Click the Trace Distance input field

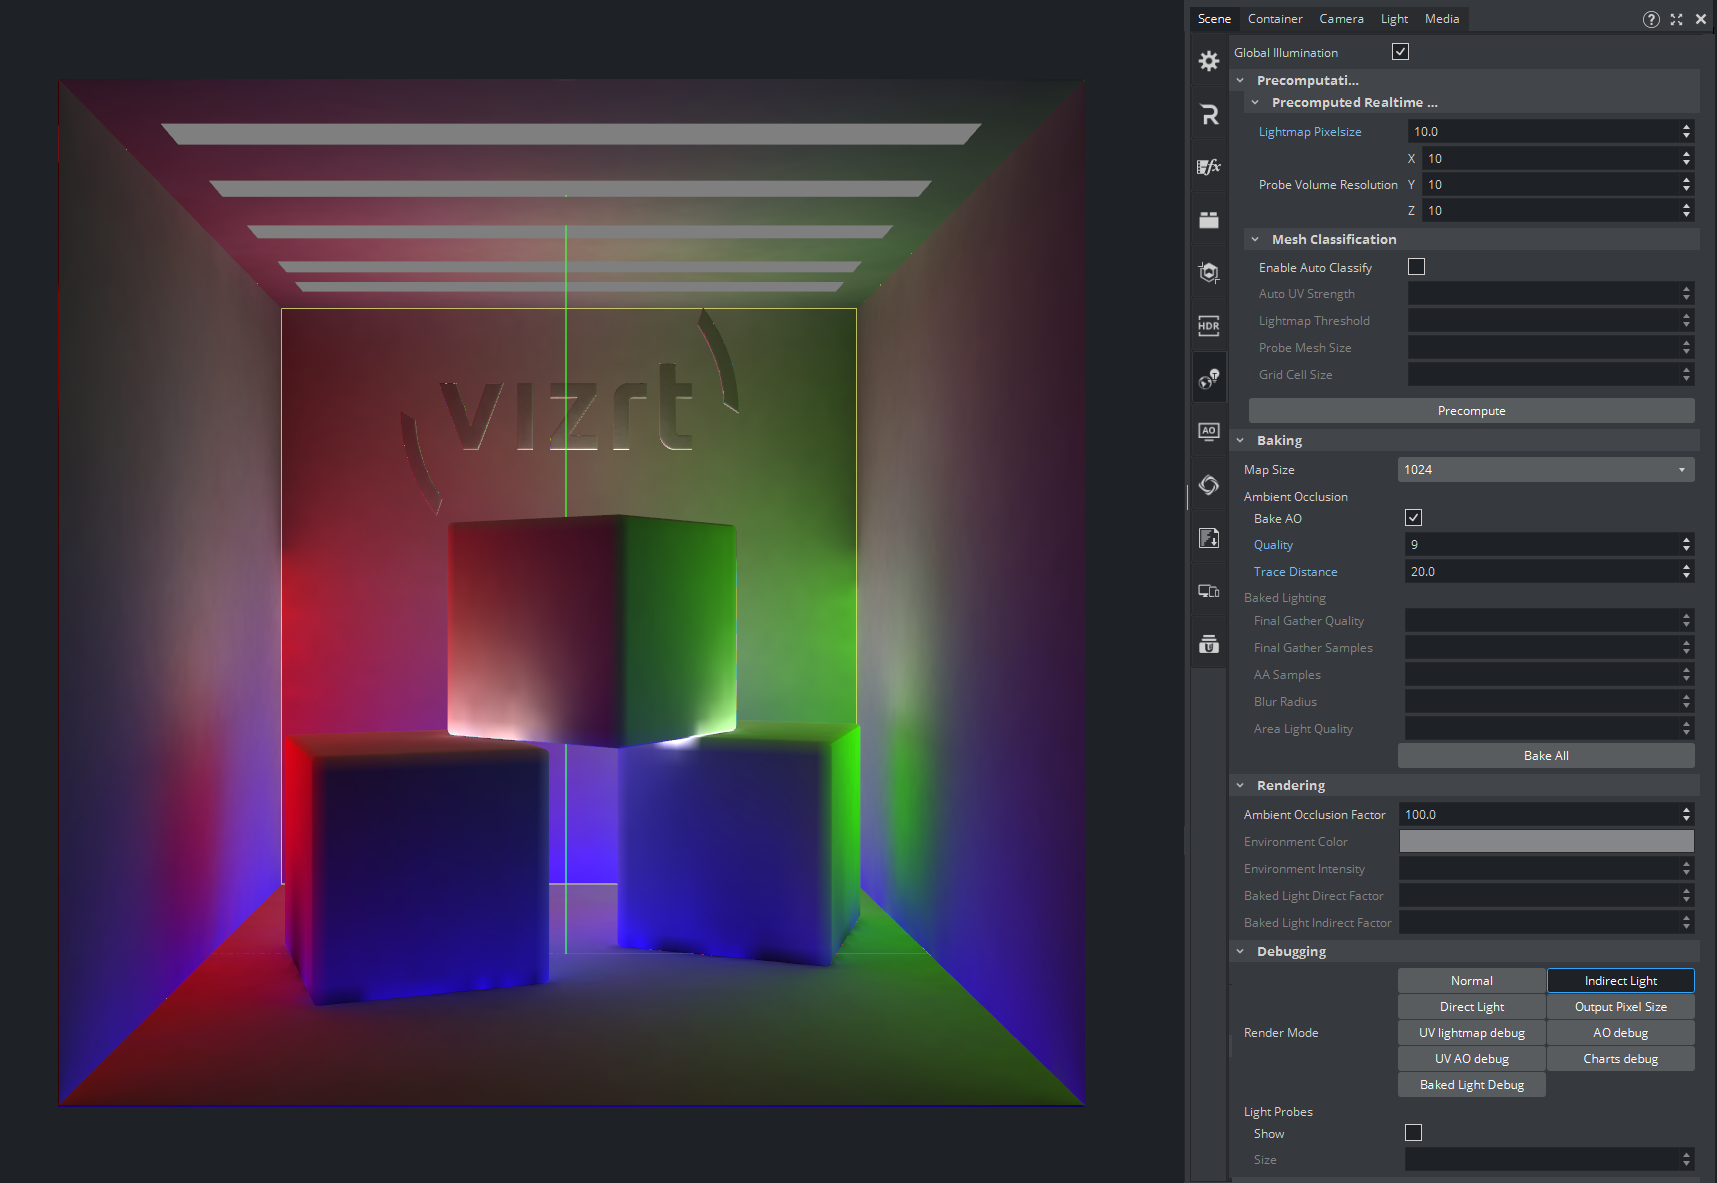click(1541, 572)
